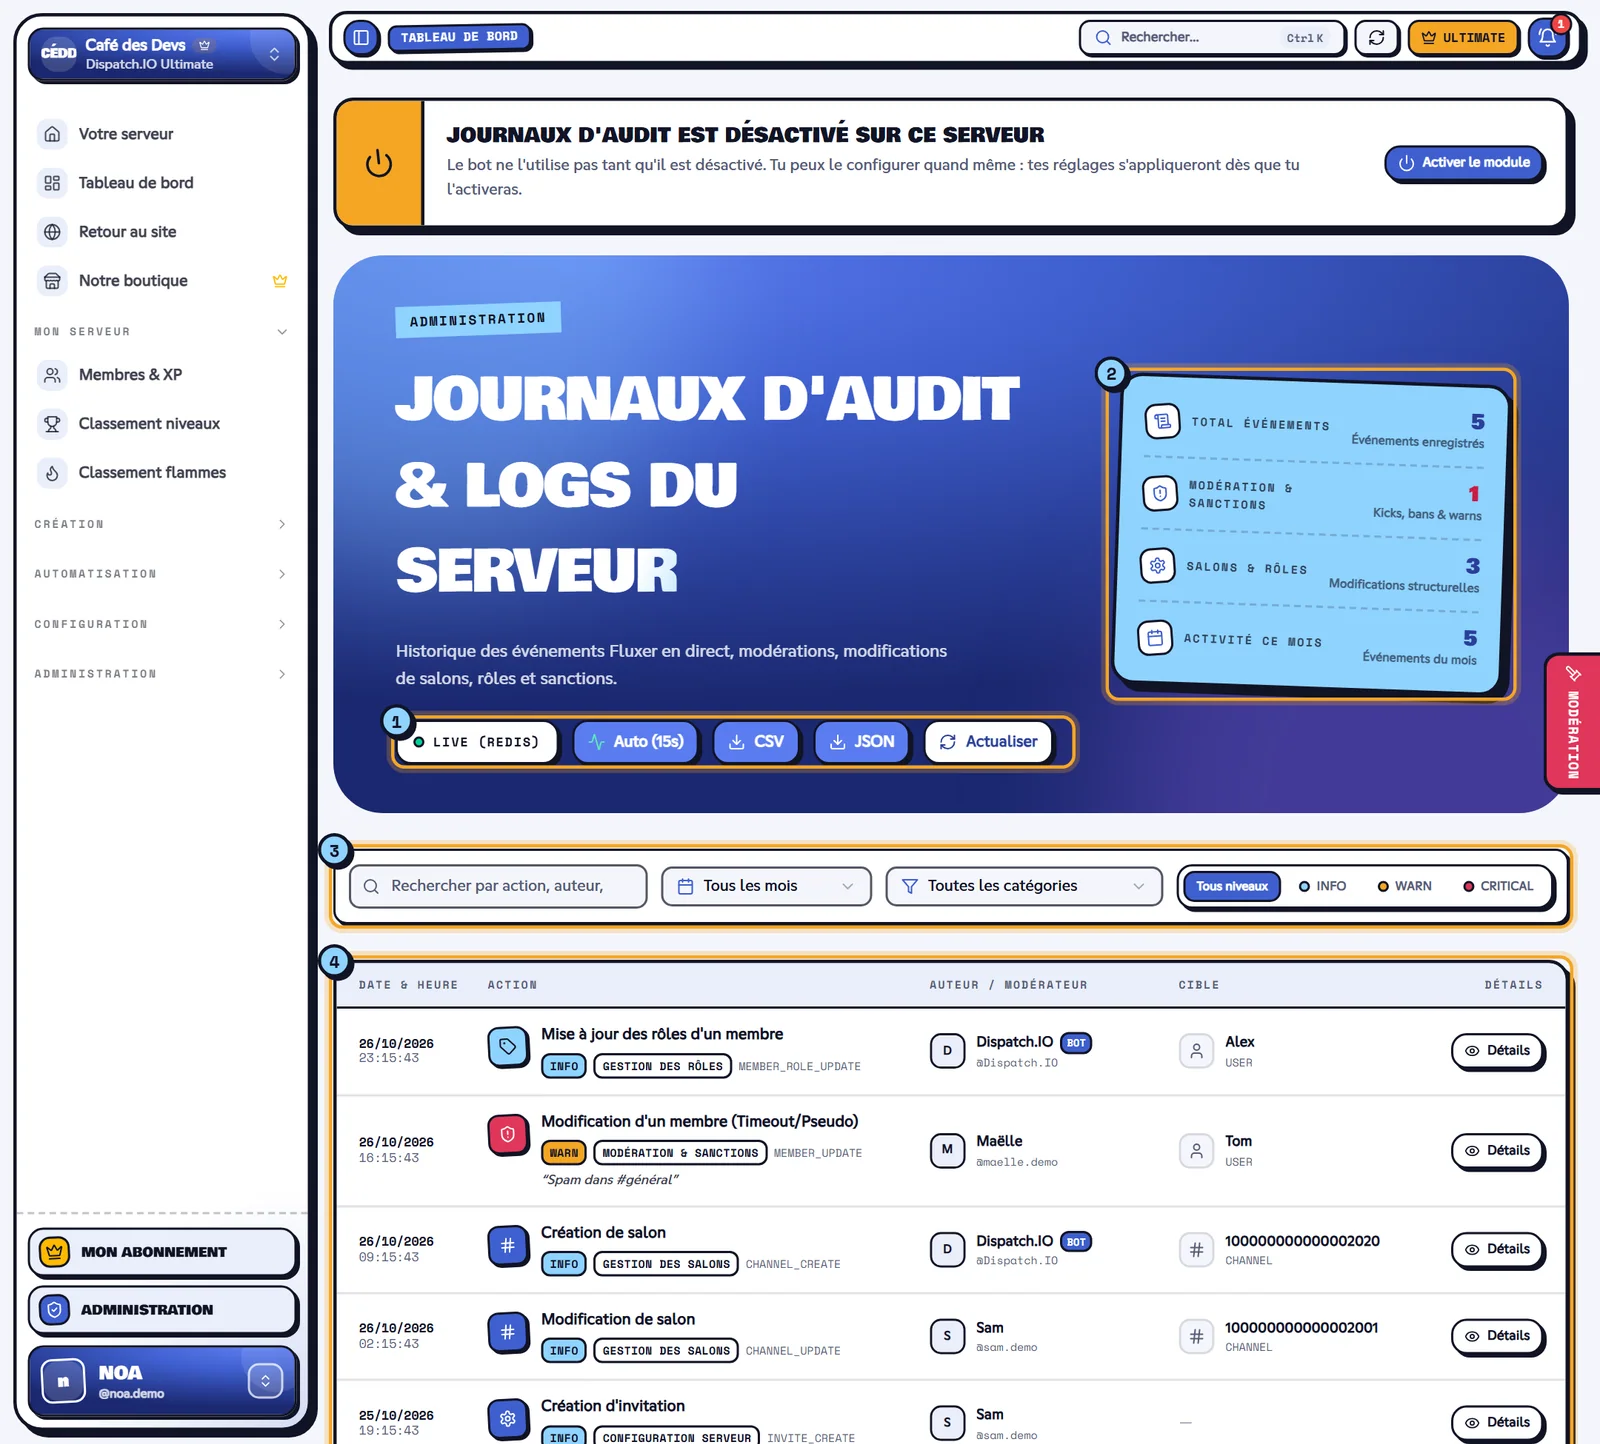Image resolution: width=1600 pixels, height=1444 pixels.
Task: Click the red shield icon of Timeout row
Action: (x=508, y=1134)
